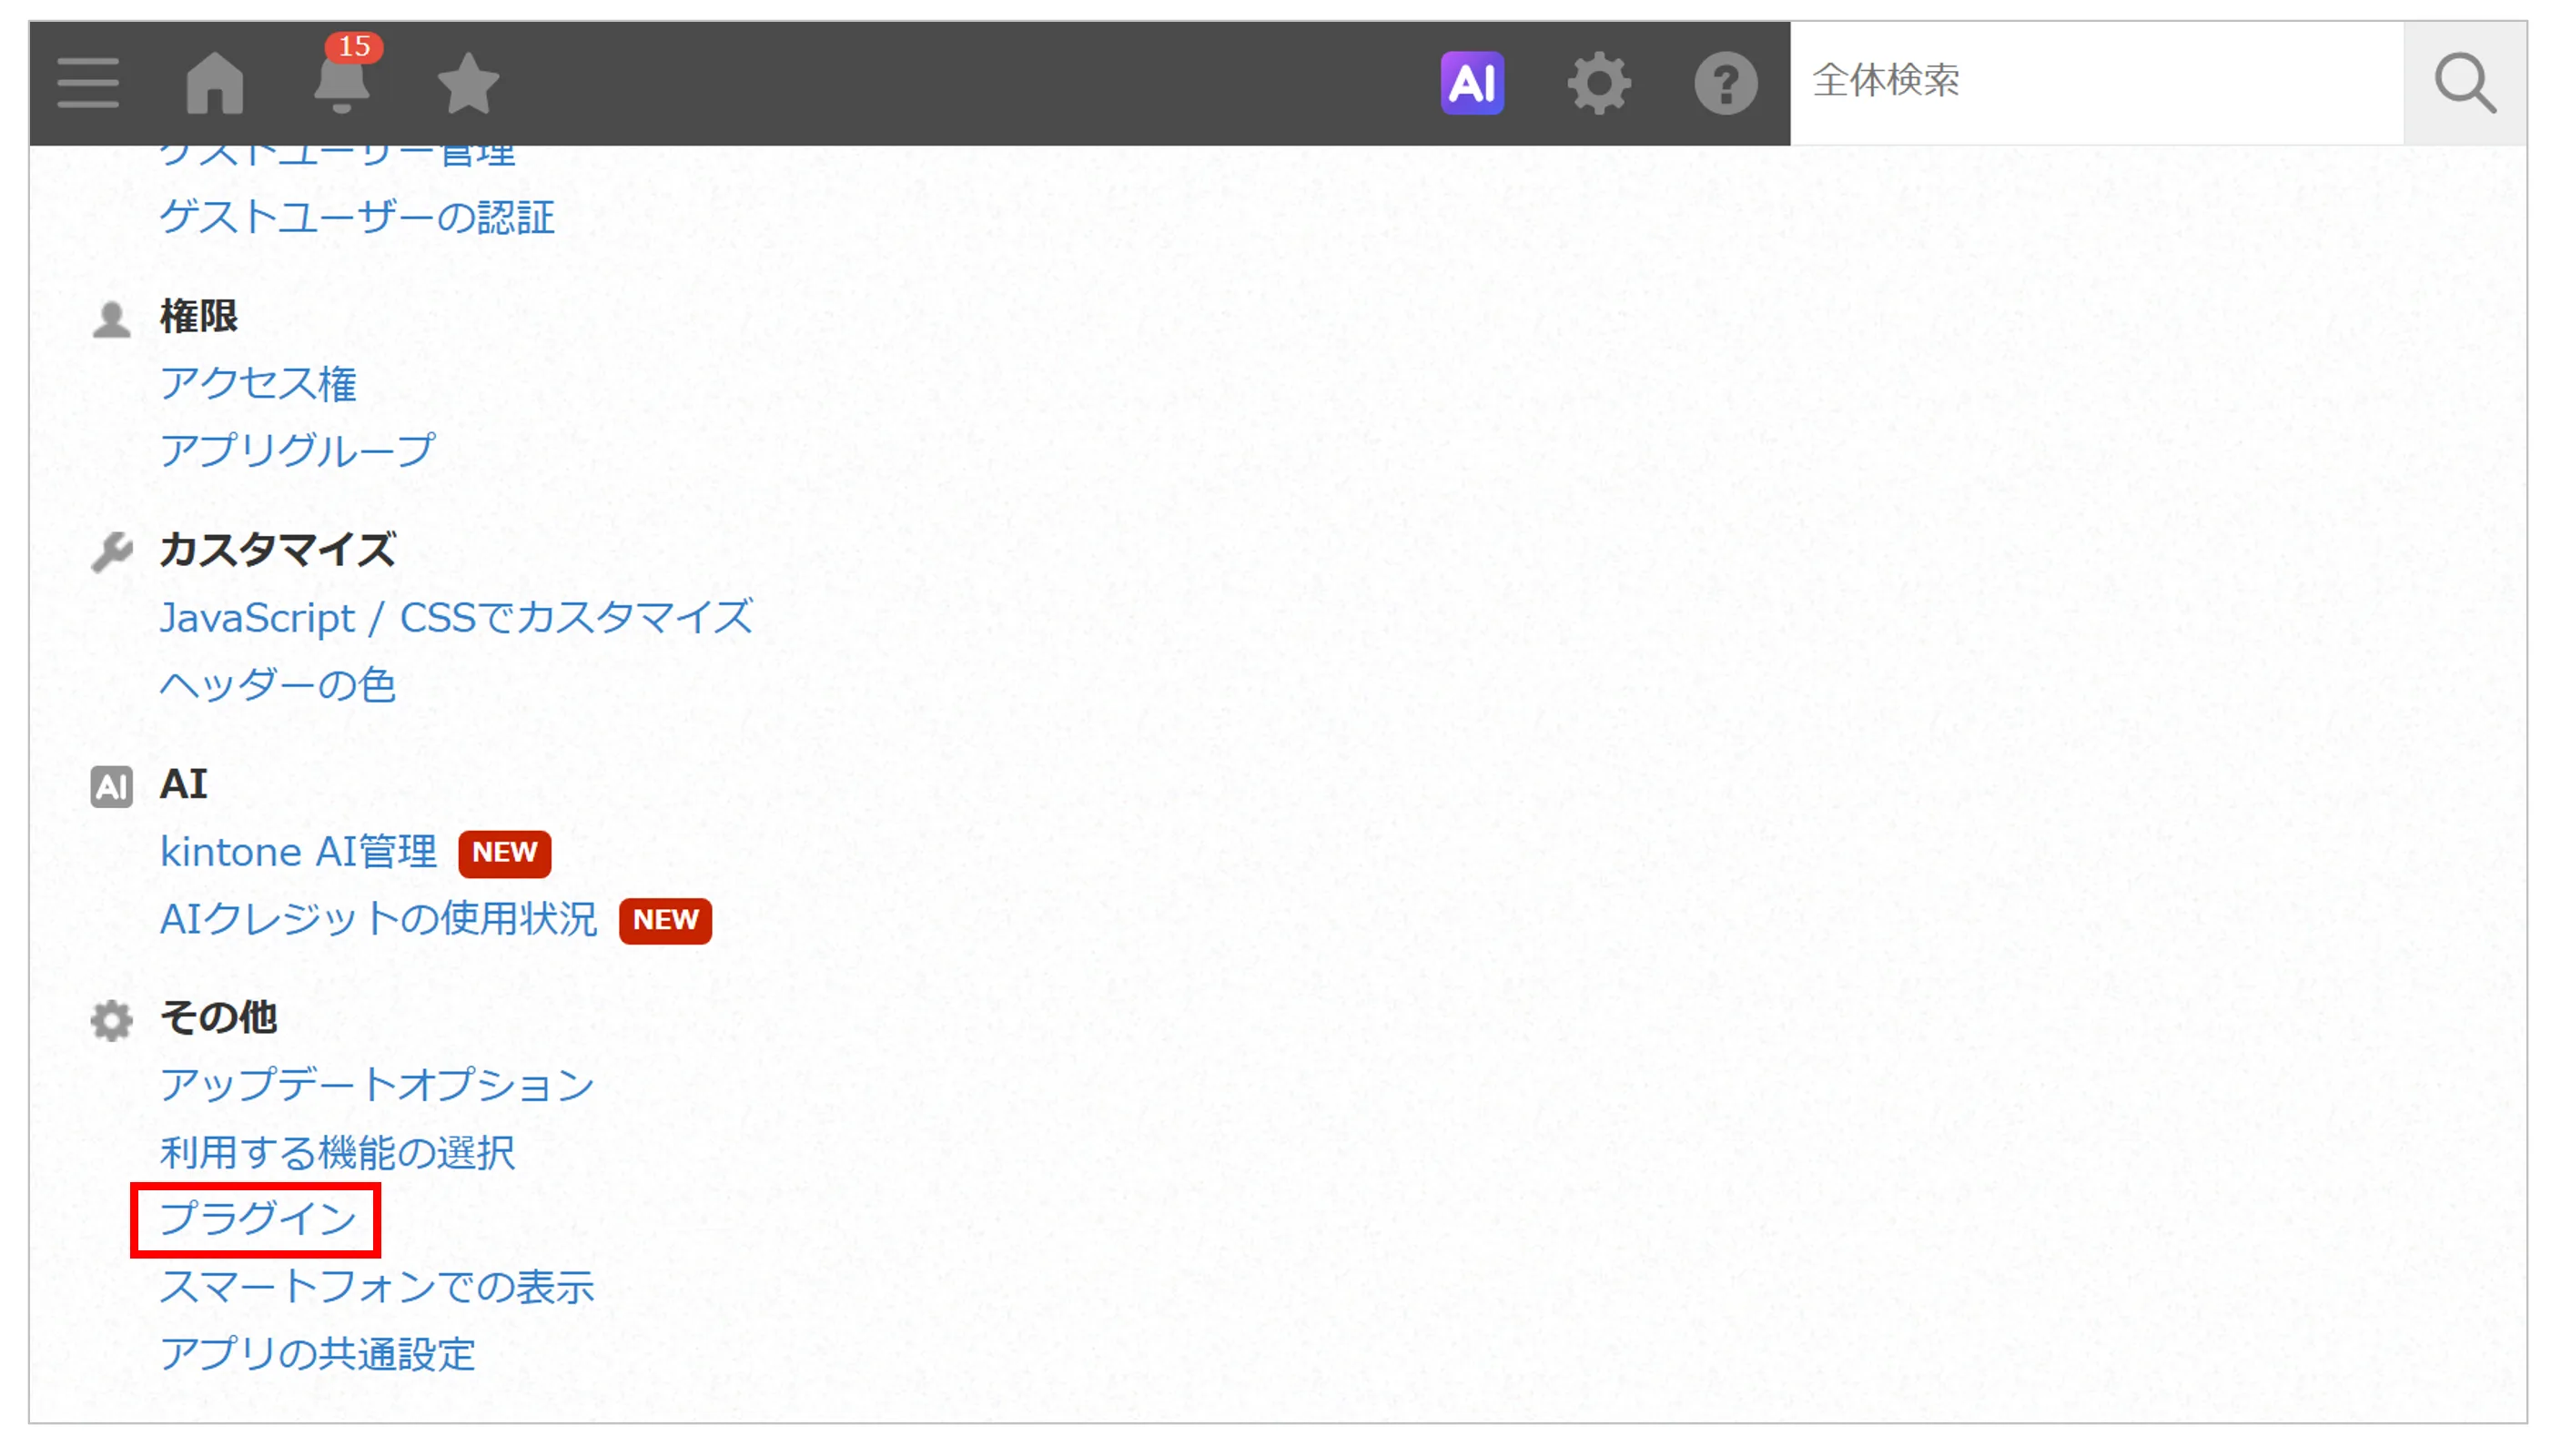Open kintone AI管理 link

point(298,852)
